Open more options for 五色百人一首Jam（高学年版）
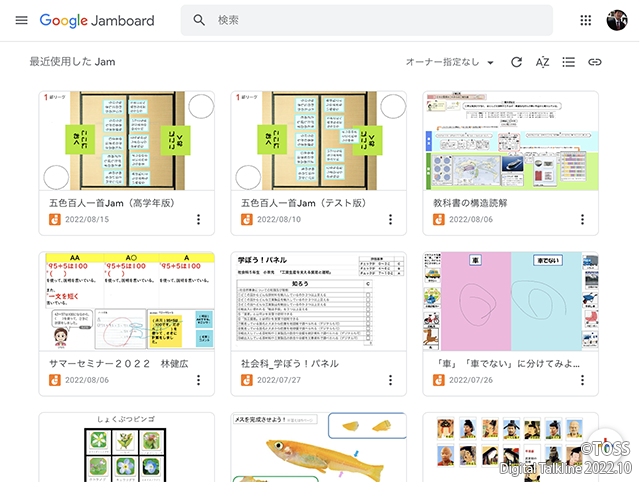Viewport: 640px width, 482px height. click(x=198, y=219)
